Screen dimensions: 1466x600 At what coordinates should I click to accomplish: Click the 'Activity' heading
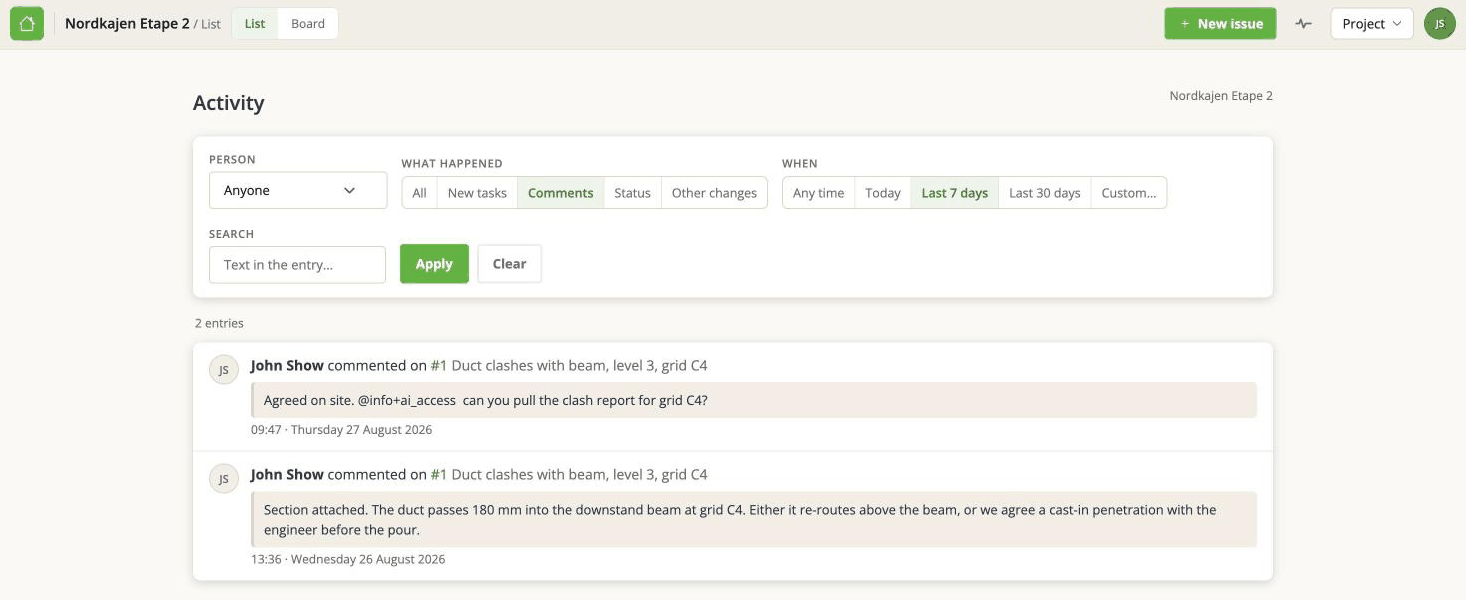(x=228, y=103)
